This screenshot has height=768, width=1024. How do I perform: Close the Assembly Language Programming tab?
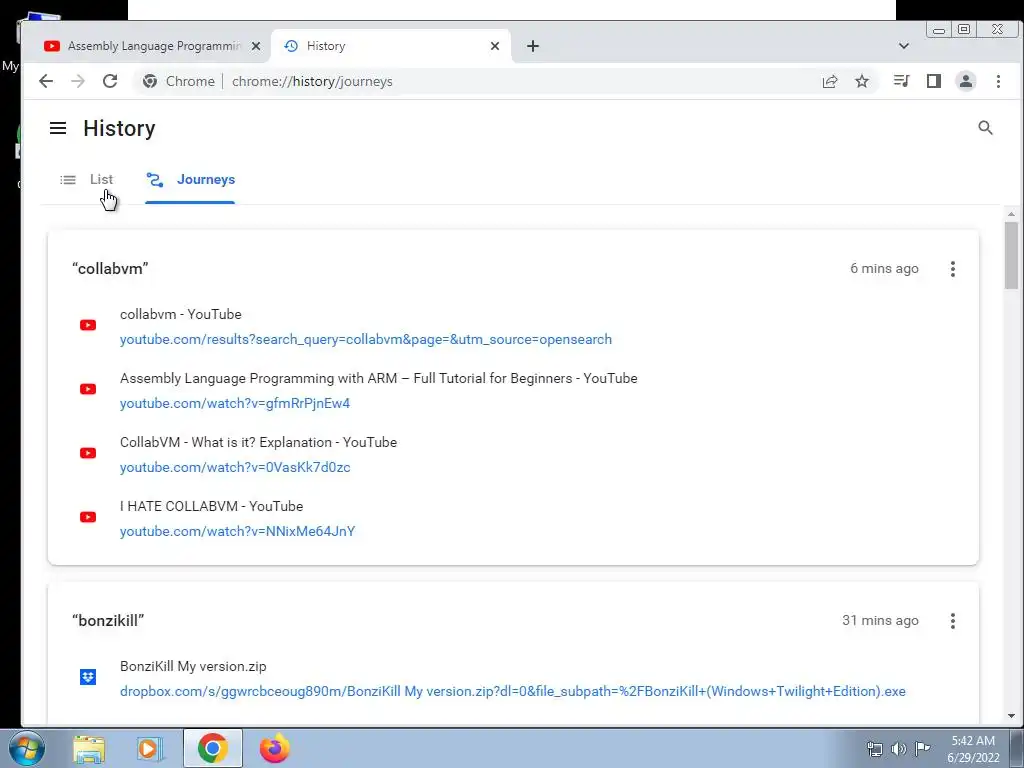256,46
